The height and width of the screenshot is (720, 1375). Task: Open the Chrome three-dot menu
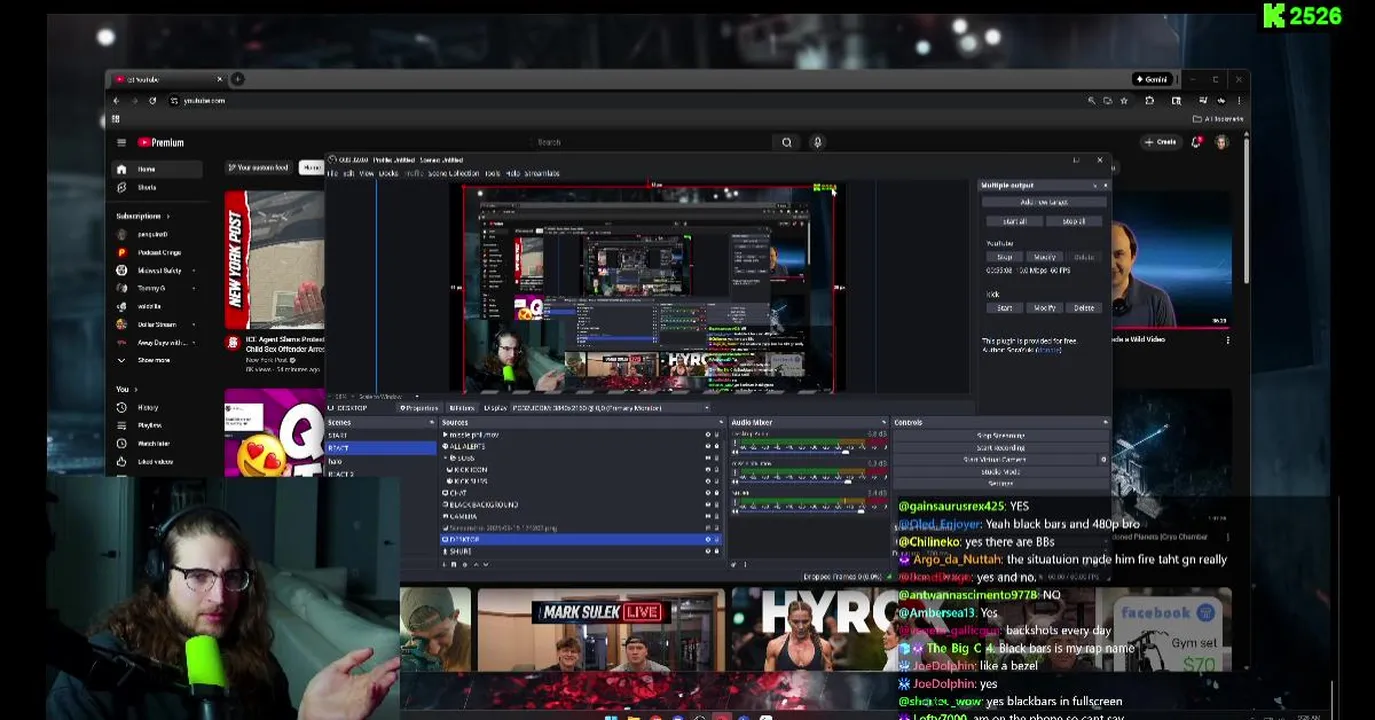pos(1239,100)
